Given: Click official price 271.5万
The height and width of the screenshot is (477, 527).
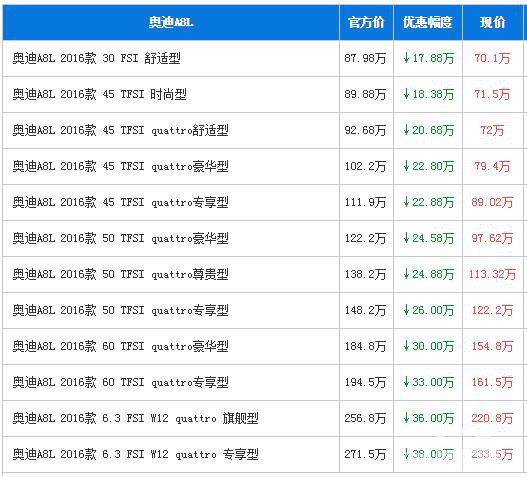Looking at the screenshot, I should click(x=365, y=454).
